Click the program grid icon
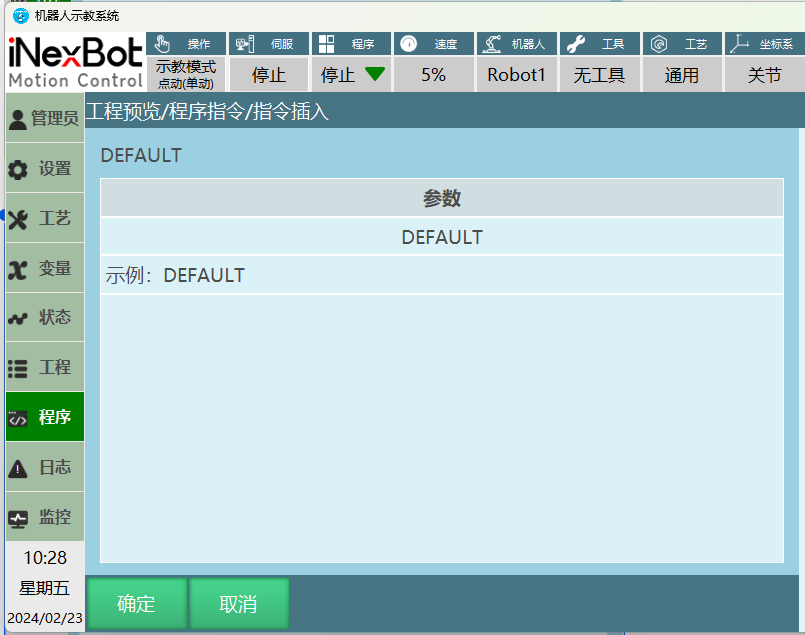Image resolution: width=805 pixels, height=635 pixels. pos(327,44)
